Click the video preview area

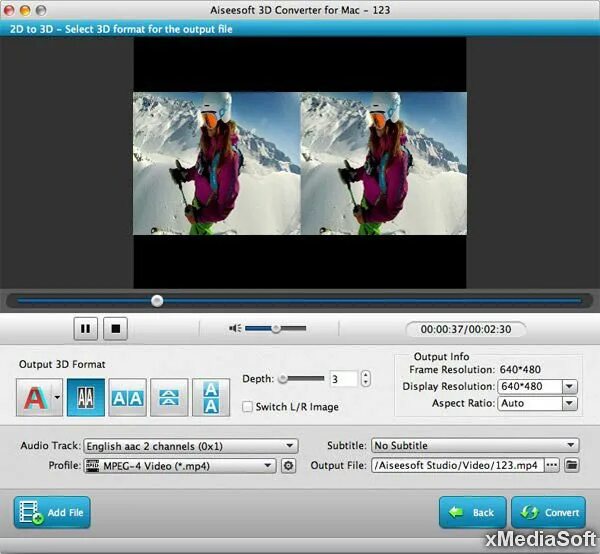[300, 163]
